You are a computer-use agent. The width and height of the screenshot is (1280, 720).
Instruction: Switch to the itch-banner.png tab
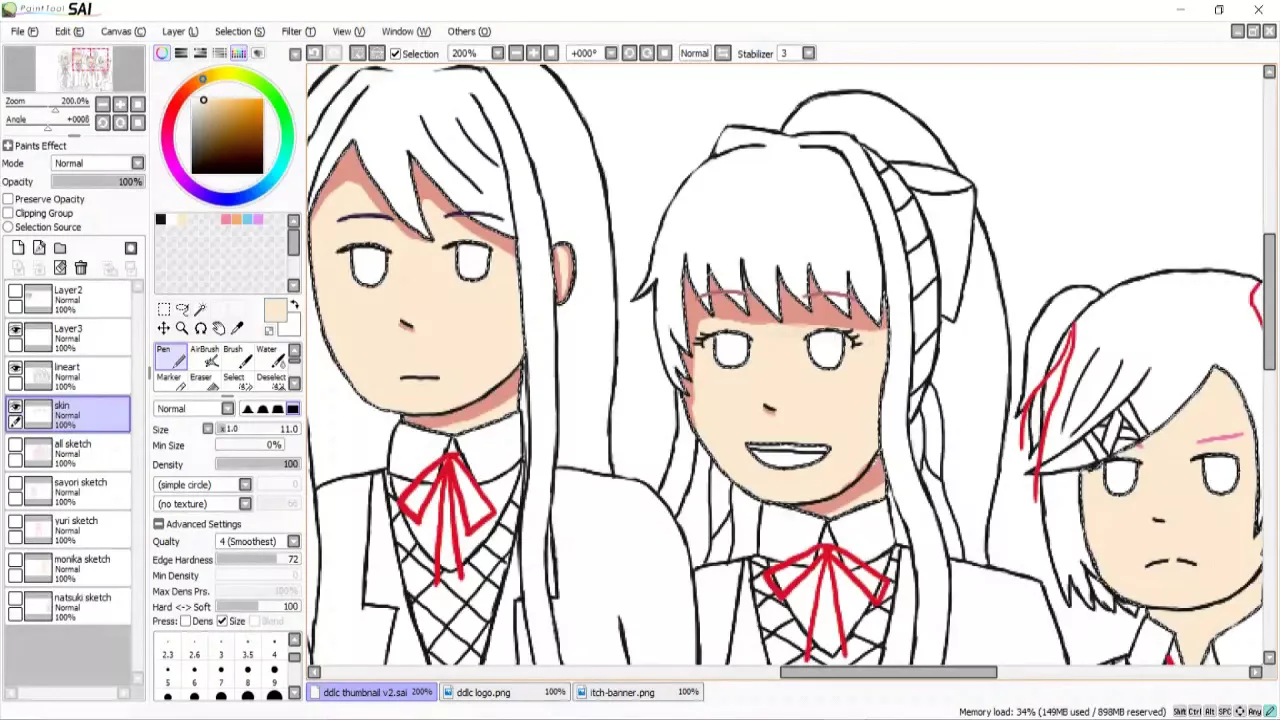pos(638,692)
